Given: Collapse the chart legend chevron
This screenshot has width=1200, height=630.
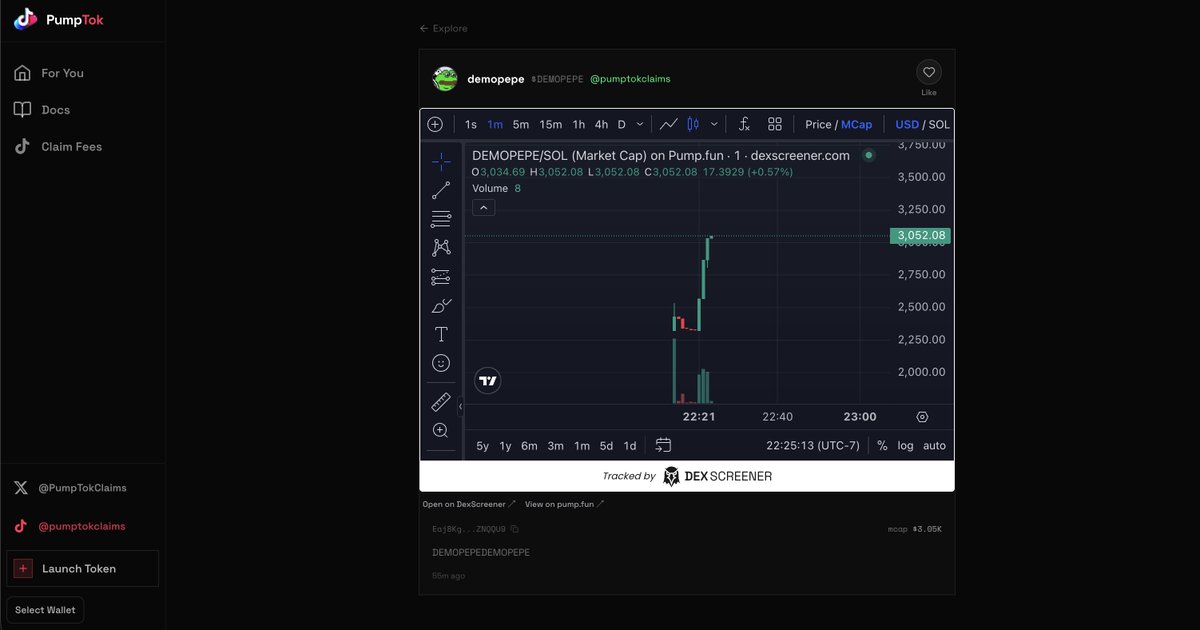Looking at the screenshot, I should click(x=483, y=208).
